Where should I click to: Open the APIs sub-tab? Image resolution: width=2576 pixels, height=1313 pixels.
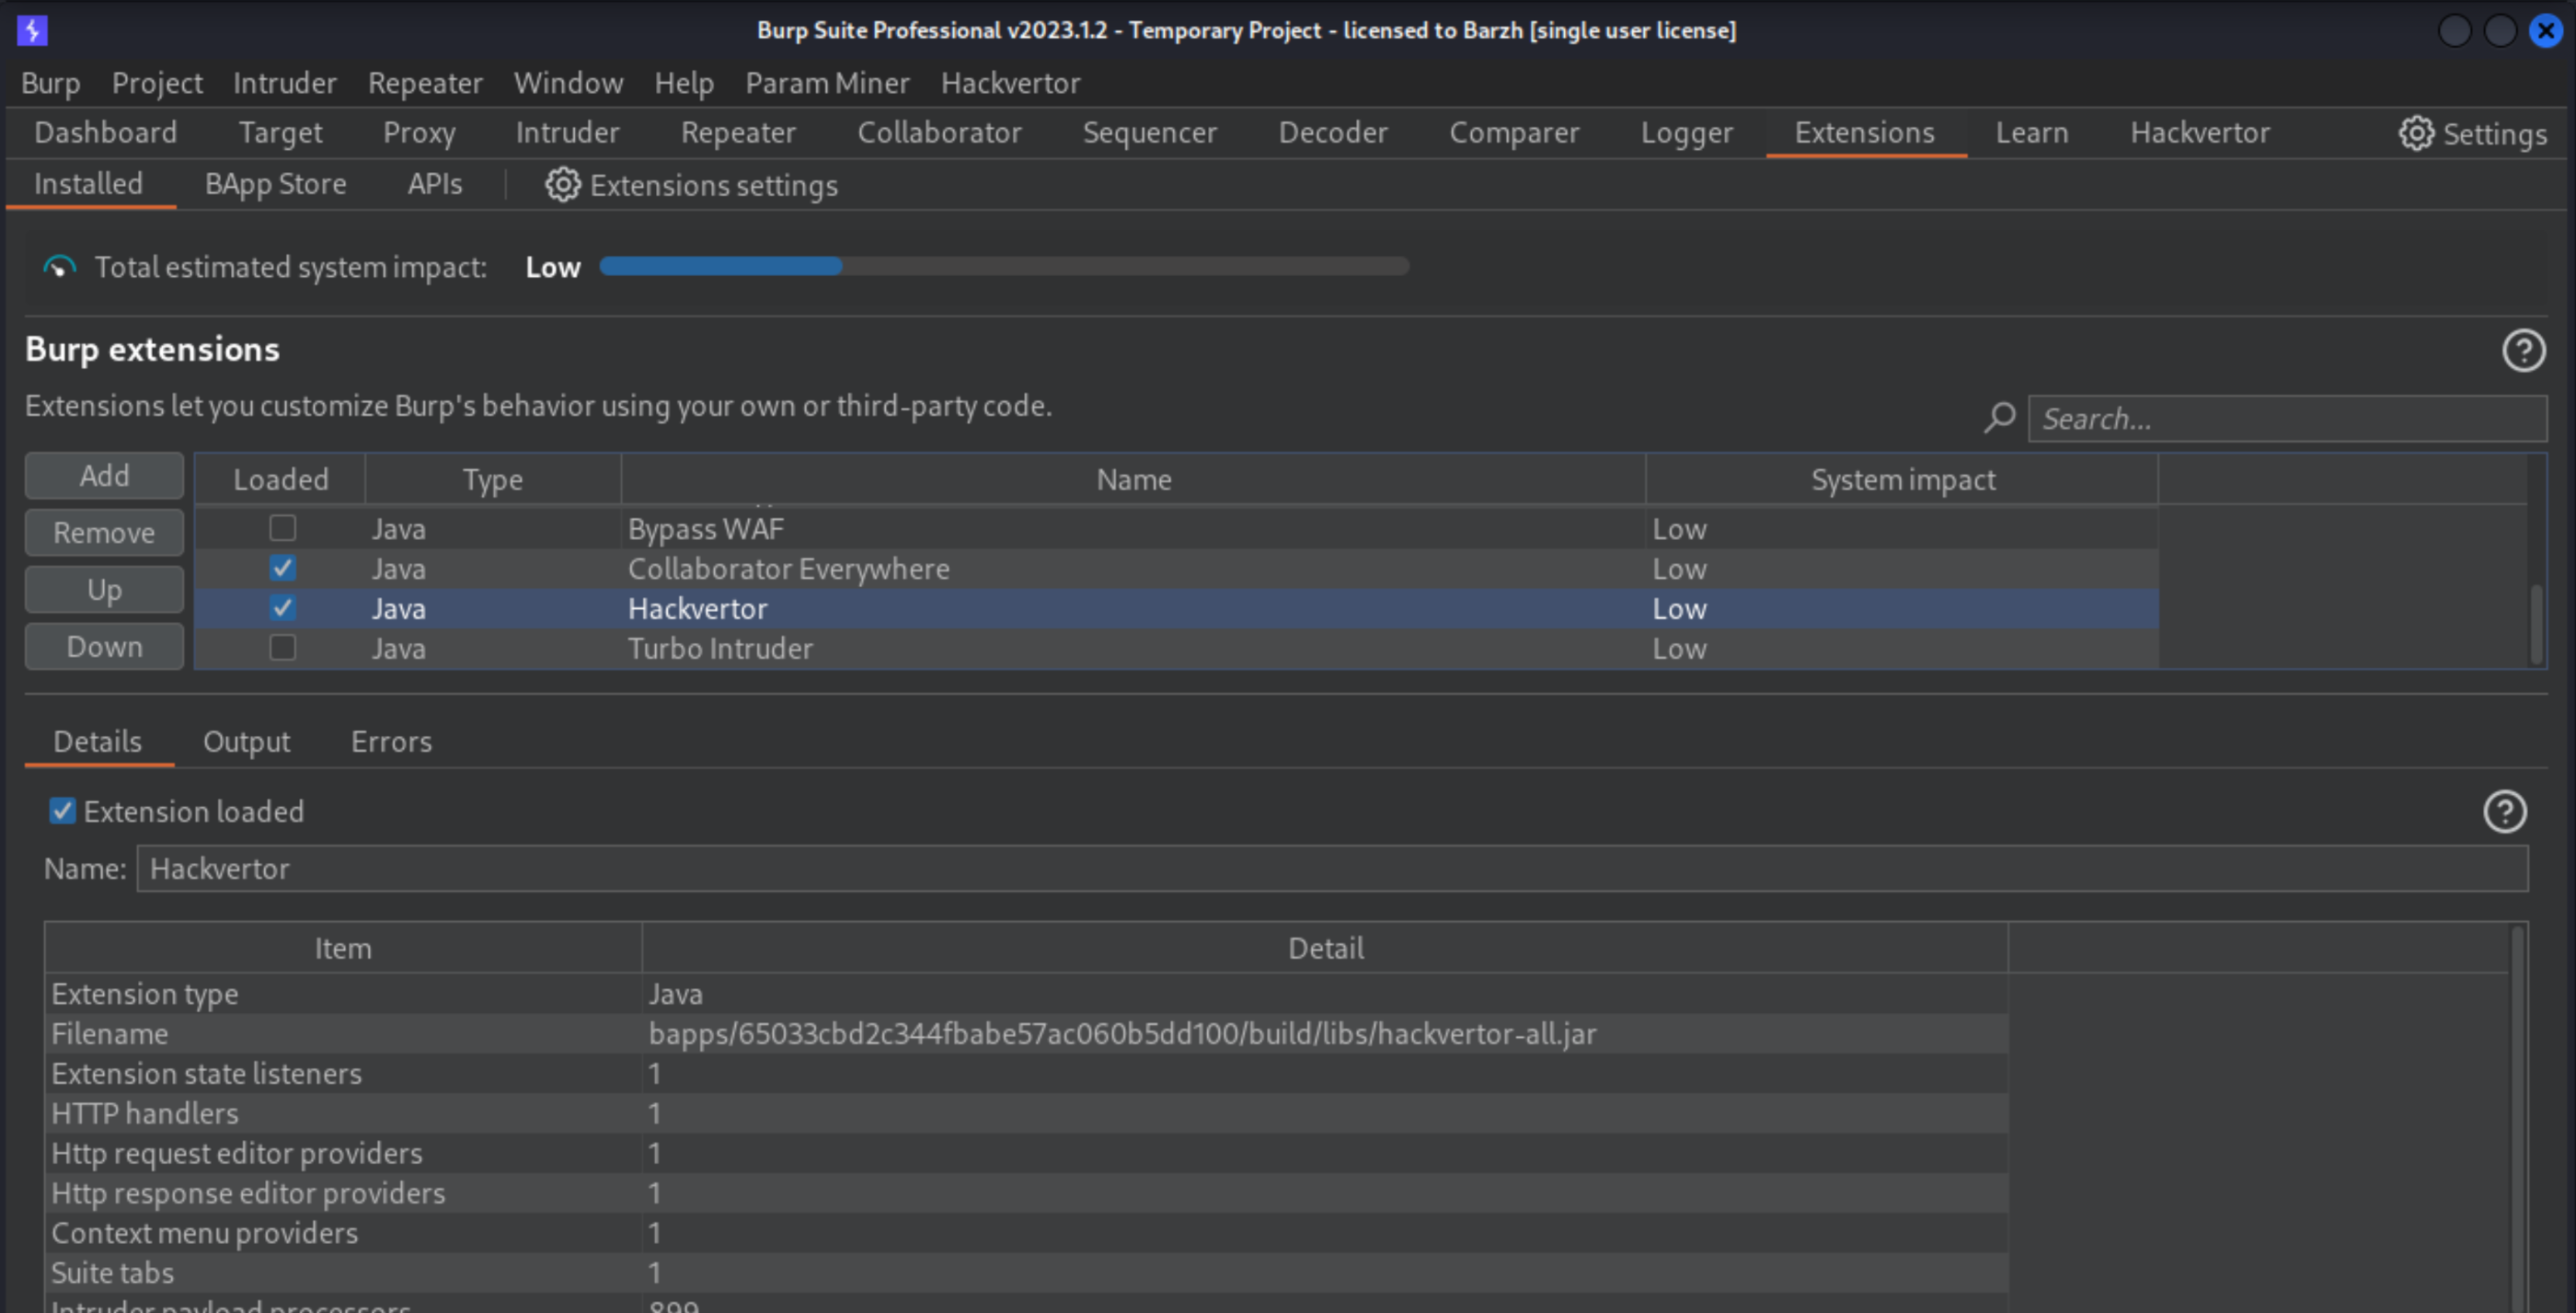(x=434, y=184)
